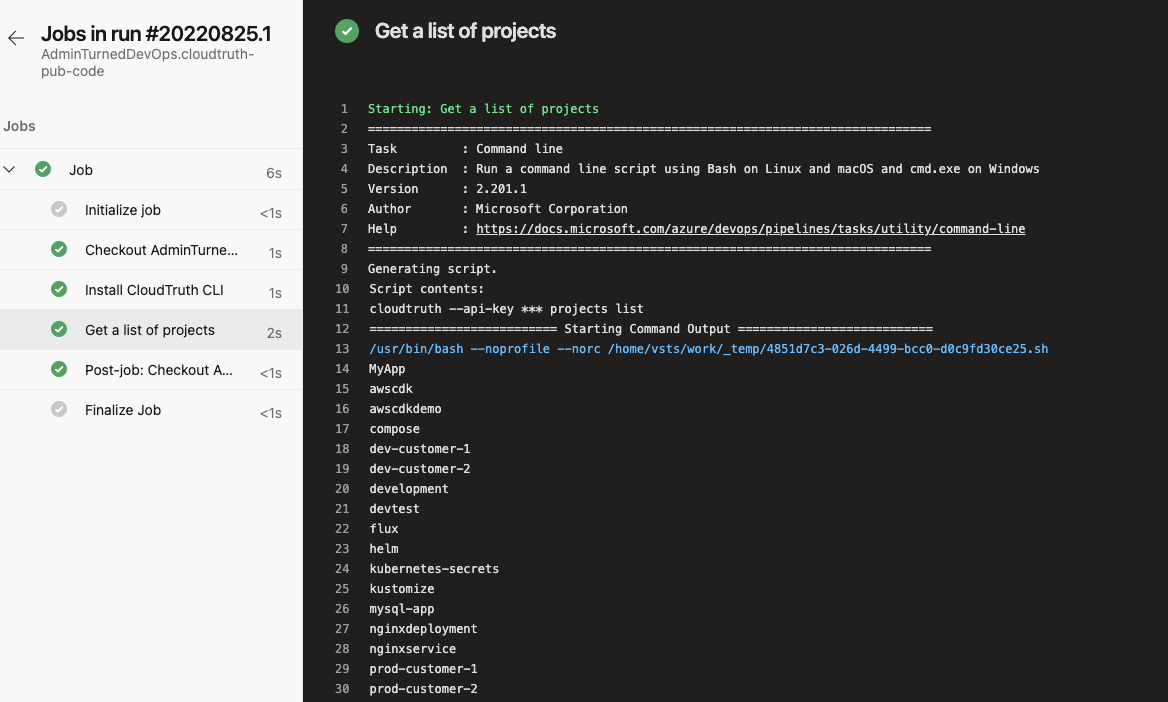Click the MyApp project in log output

[387, 369]
